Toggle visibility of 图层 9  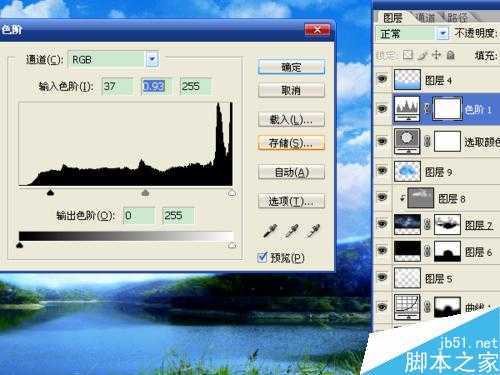pyautogui.click(x=382, y=171)
